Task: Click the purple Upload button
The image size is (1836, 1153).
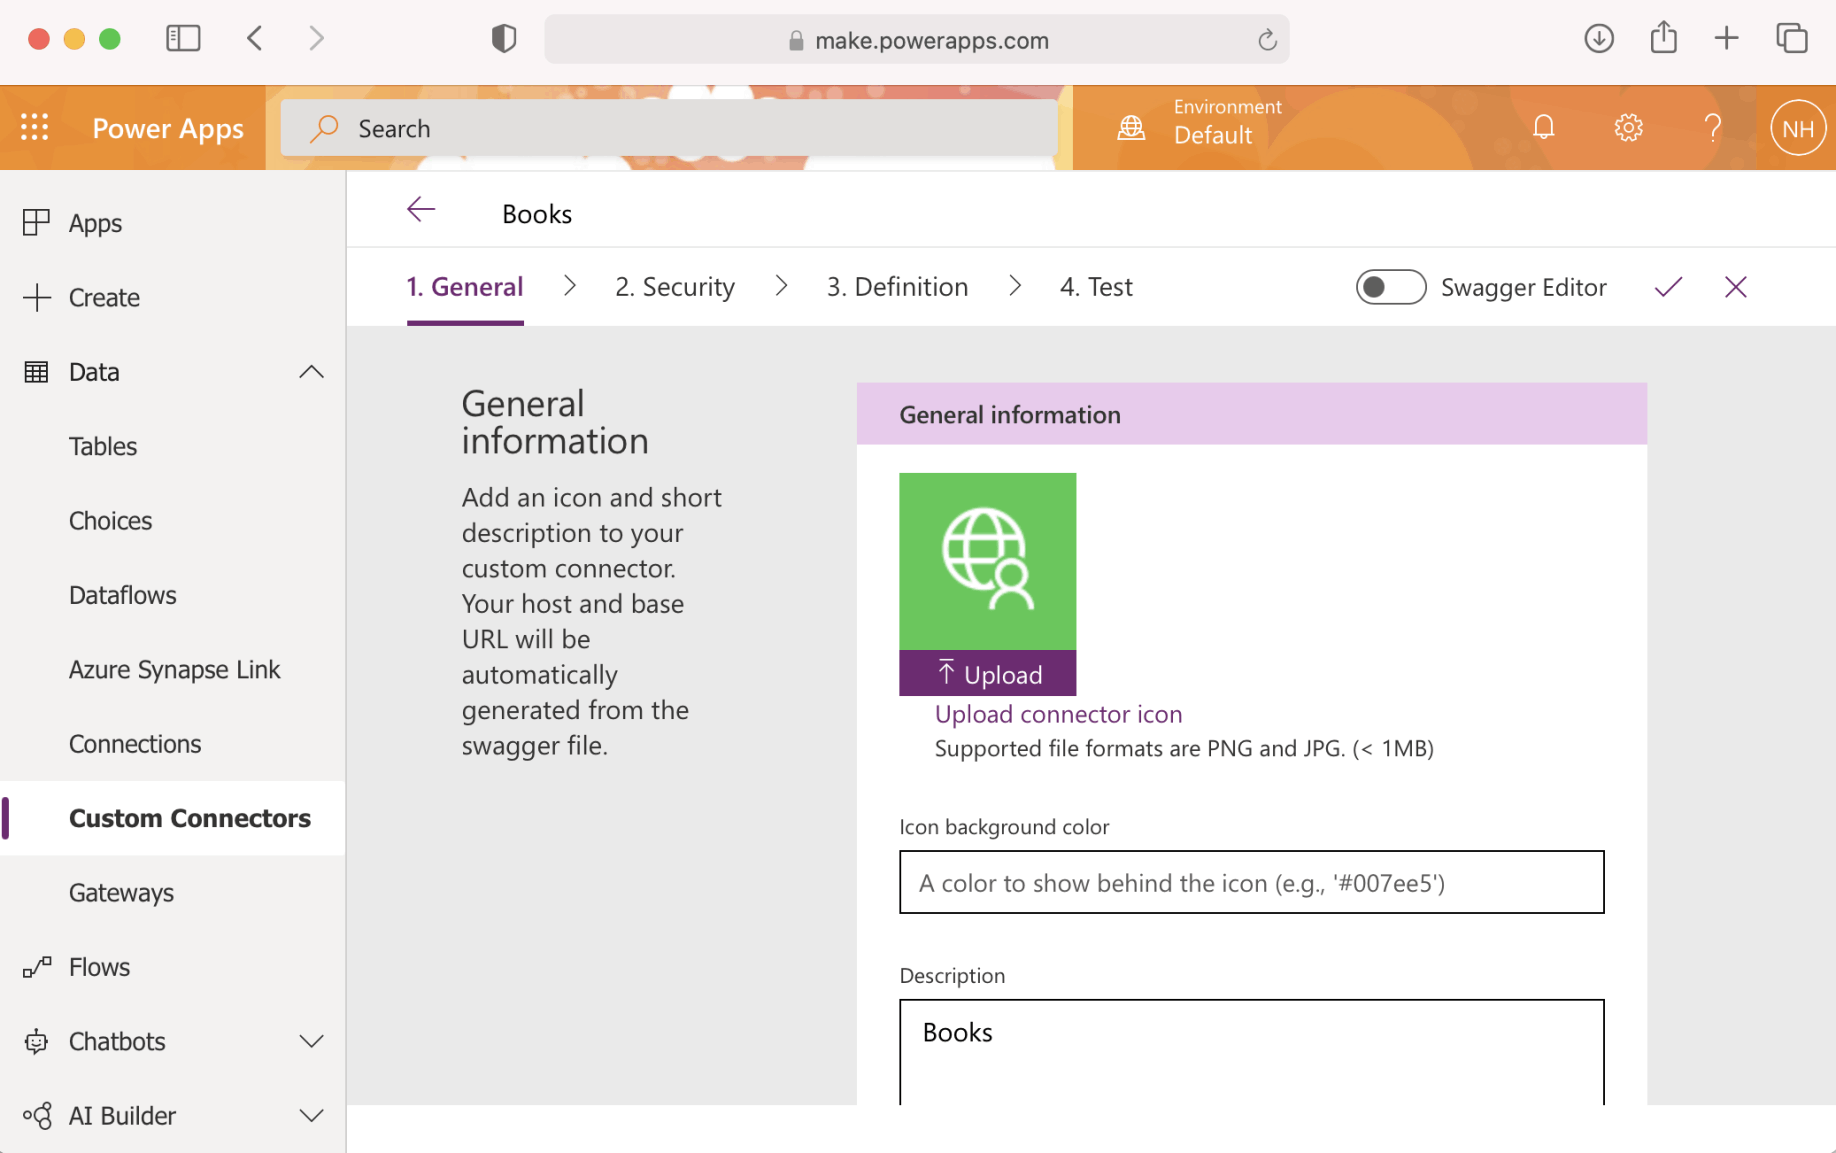Action: tap(987, 674)
